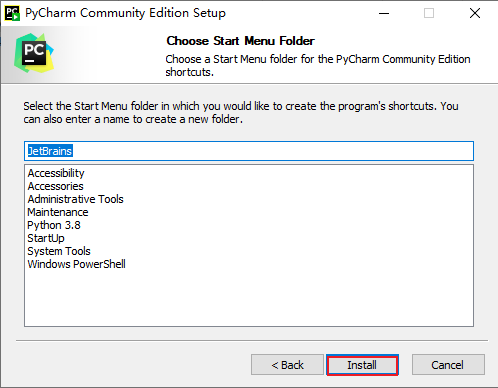Viewport: 498px width, 388px height.
Task: Click the large PyCharm PC logo
Action: (34, 53)
